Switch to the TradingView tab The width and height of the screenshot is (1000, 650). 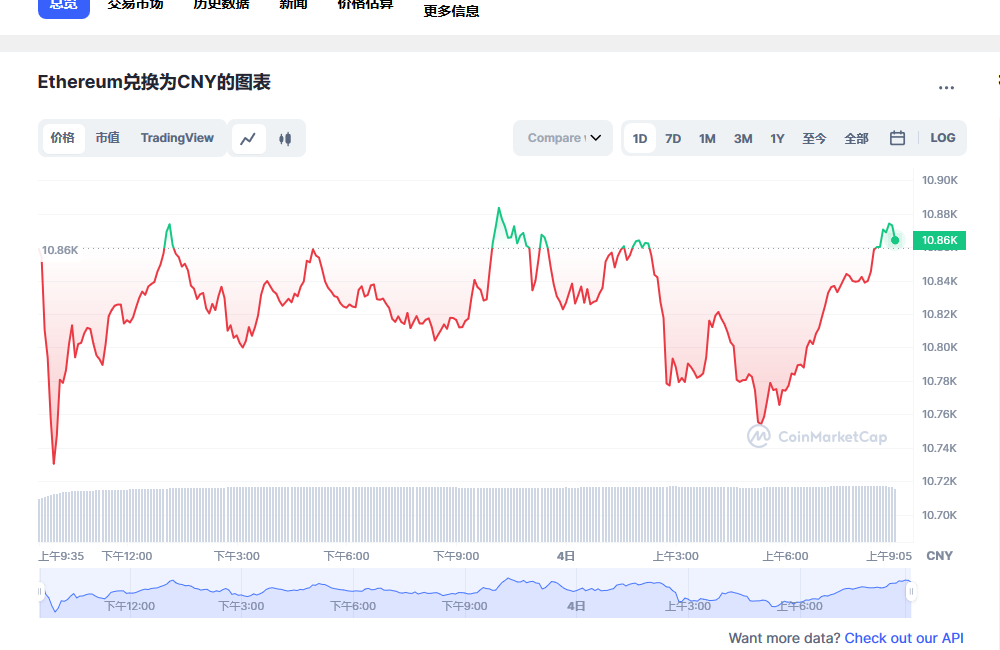coord(177,138)
